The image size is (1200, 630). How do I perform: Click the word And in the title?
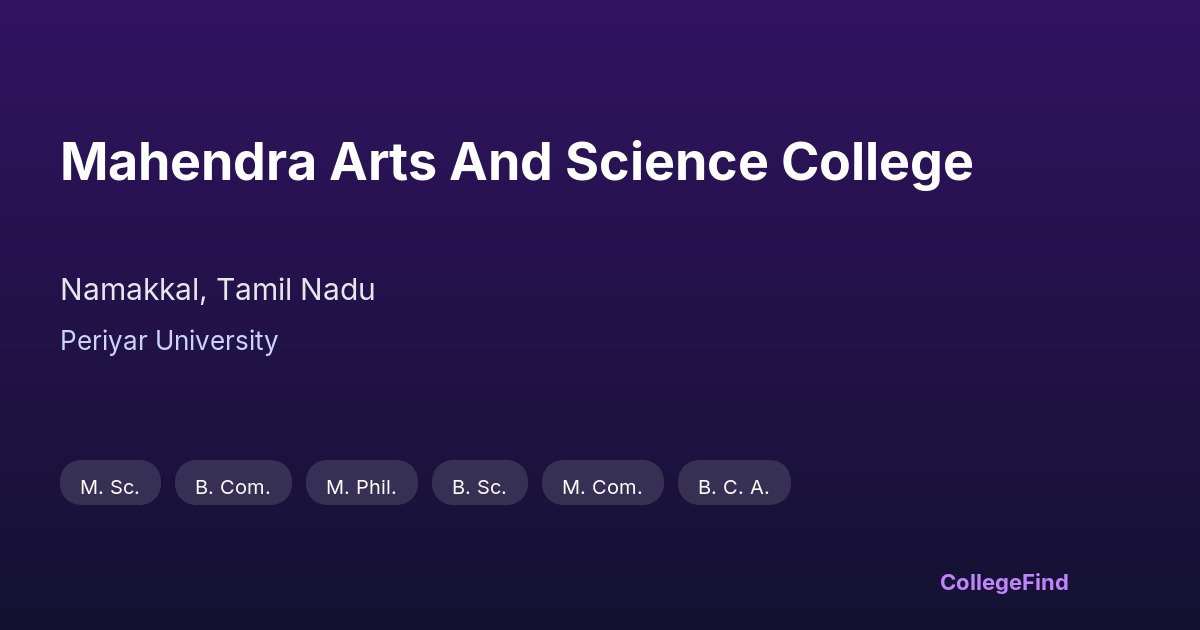(500, 162)
